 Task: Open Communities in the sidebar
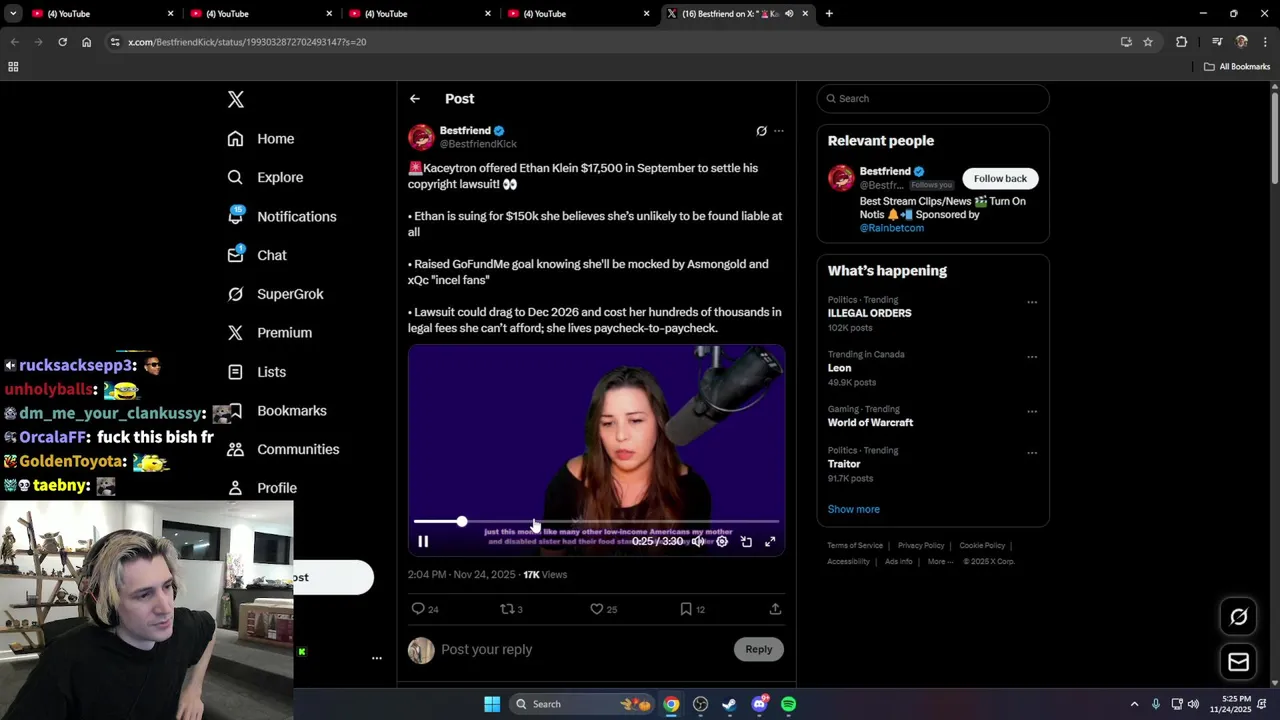tap(283, 449)
